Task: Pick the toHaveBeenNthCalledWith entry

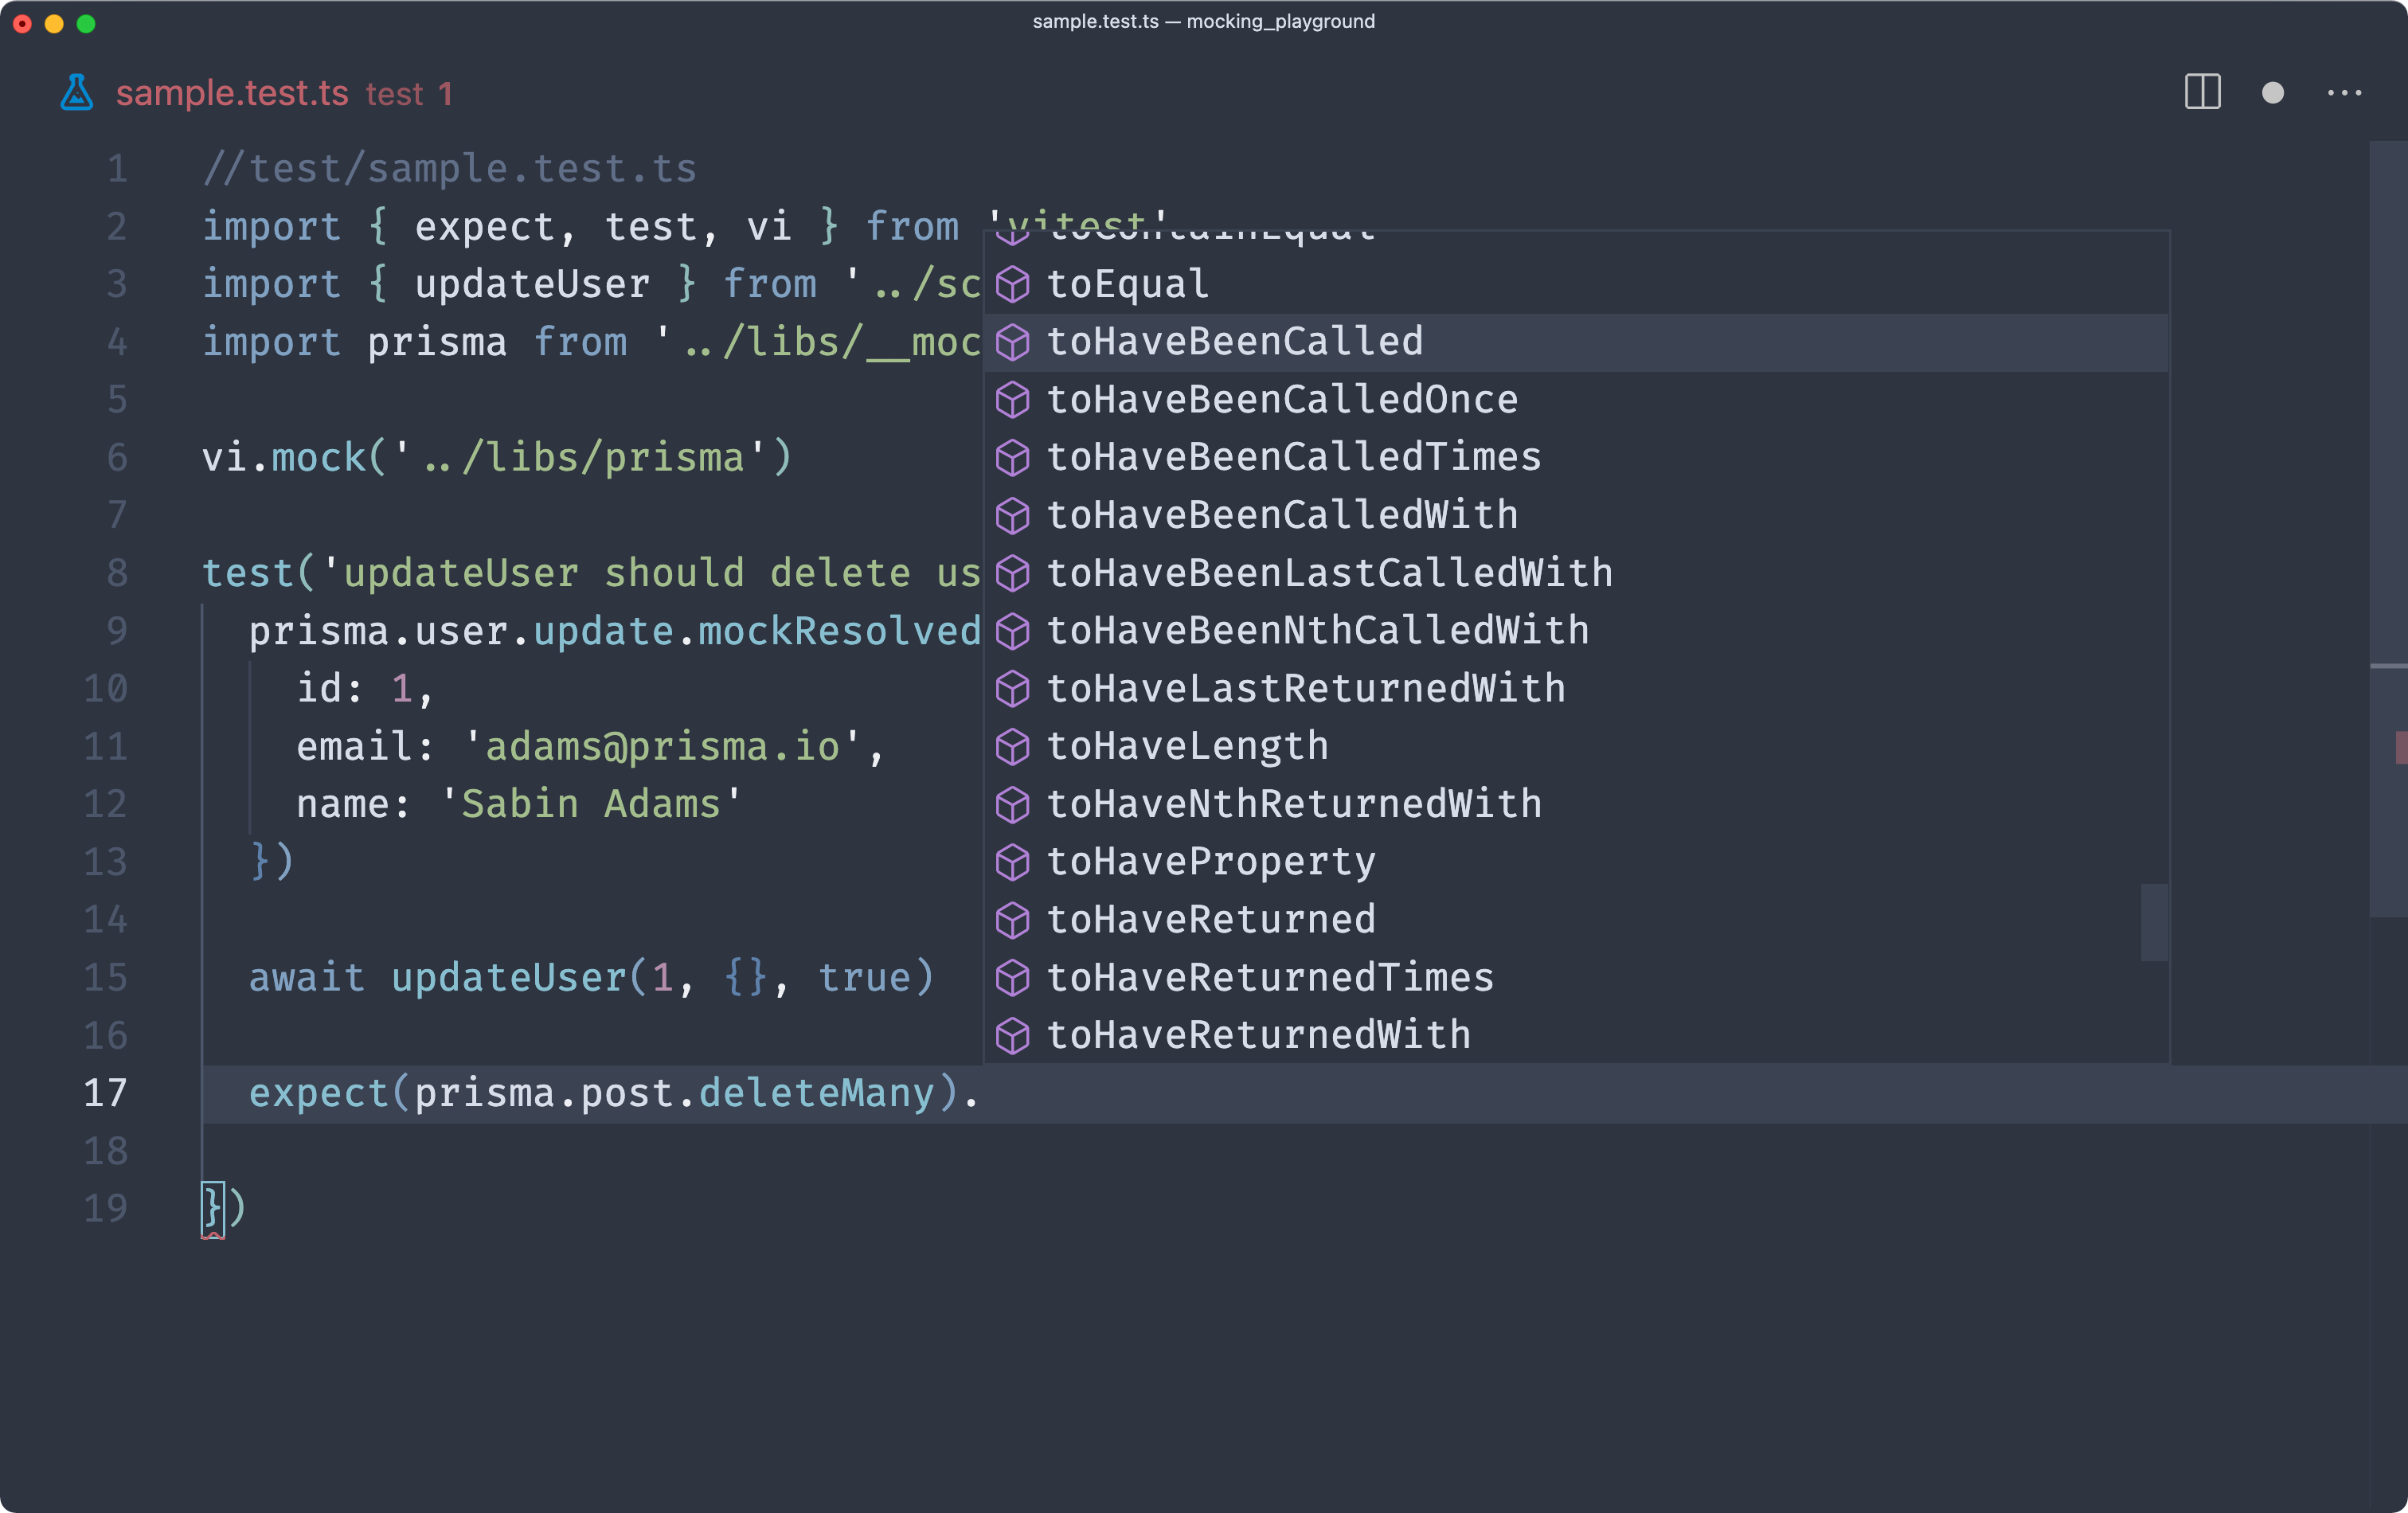Action: coord(1576,632)
